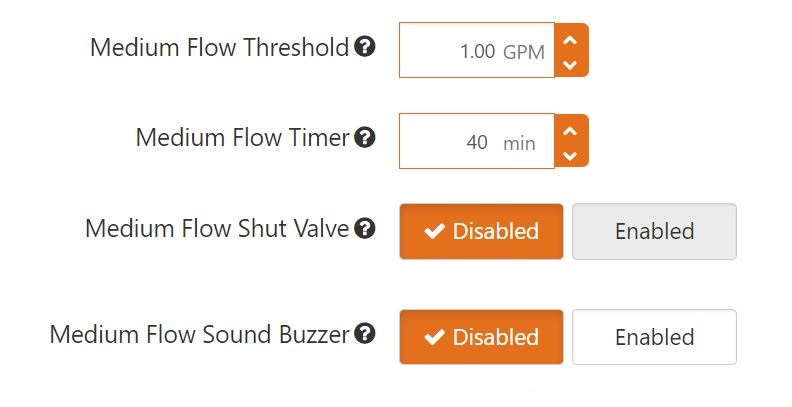This screenshot has height=407, width=792.
Task: Click the min unit text
Action: click(519, 143)
